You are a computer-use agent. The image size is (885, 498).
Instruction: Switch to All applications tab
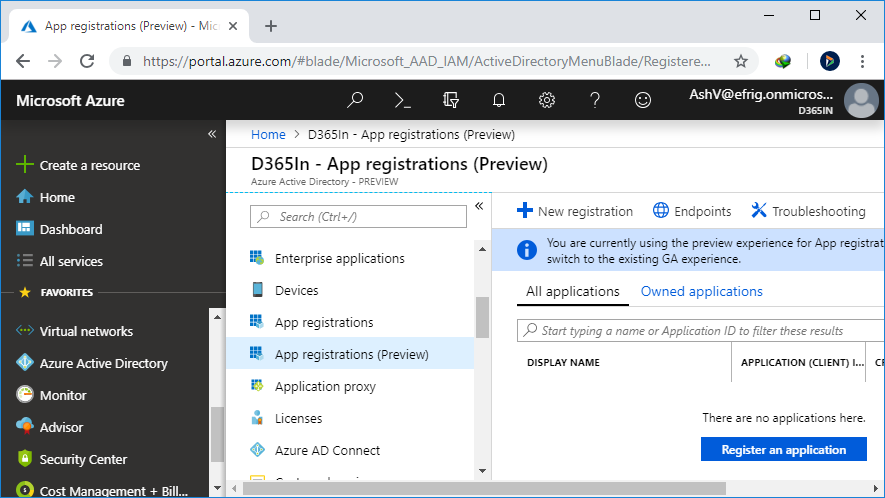(572, 291)
